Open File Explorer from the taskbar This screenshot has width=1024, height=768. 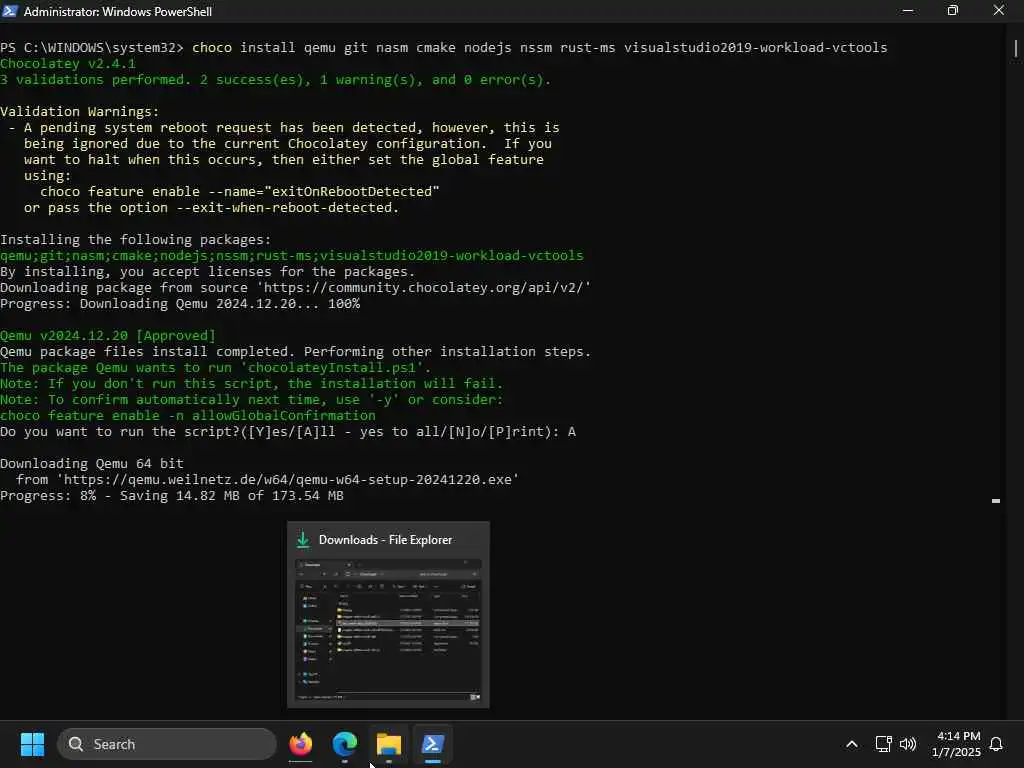click(389, 744)
